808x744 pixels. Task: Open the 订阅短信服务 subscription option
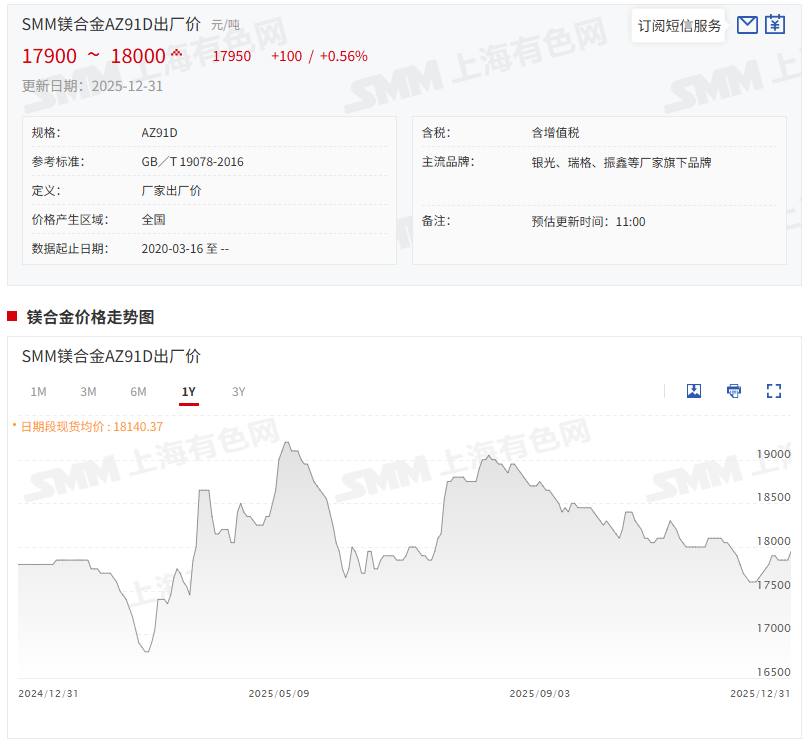[x=679, y=26]
